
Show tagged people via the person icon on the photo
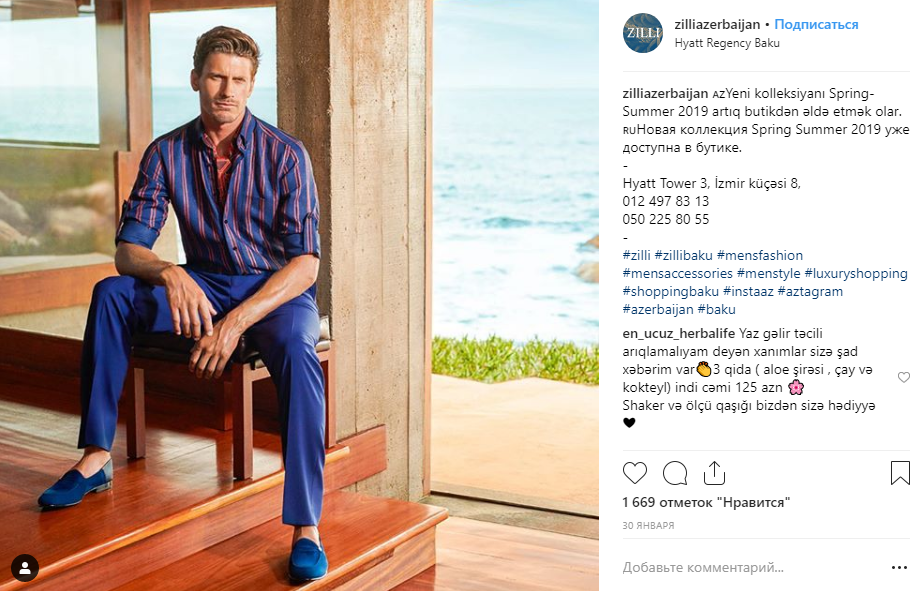[25, 568]
